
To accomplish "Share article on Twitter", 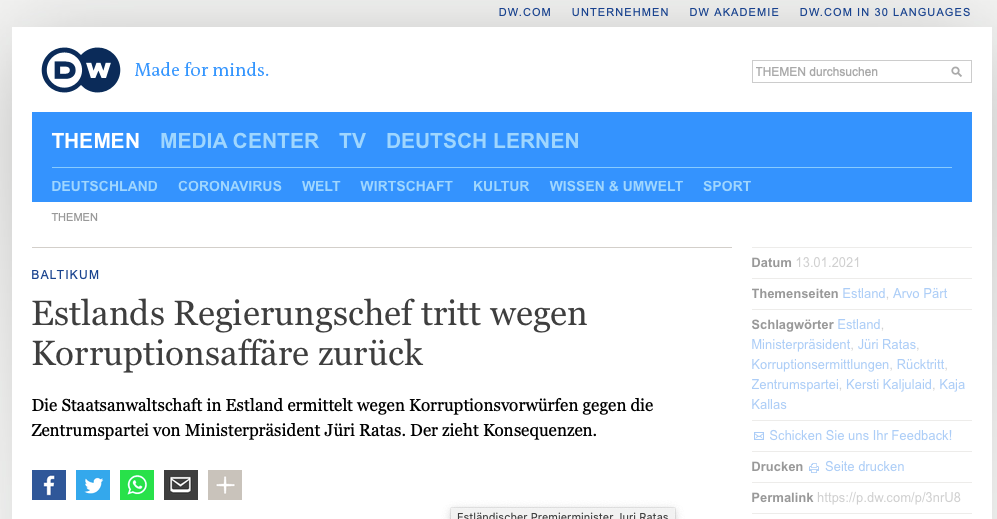I will [x=93, y=485].
